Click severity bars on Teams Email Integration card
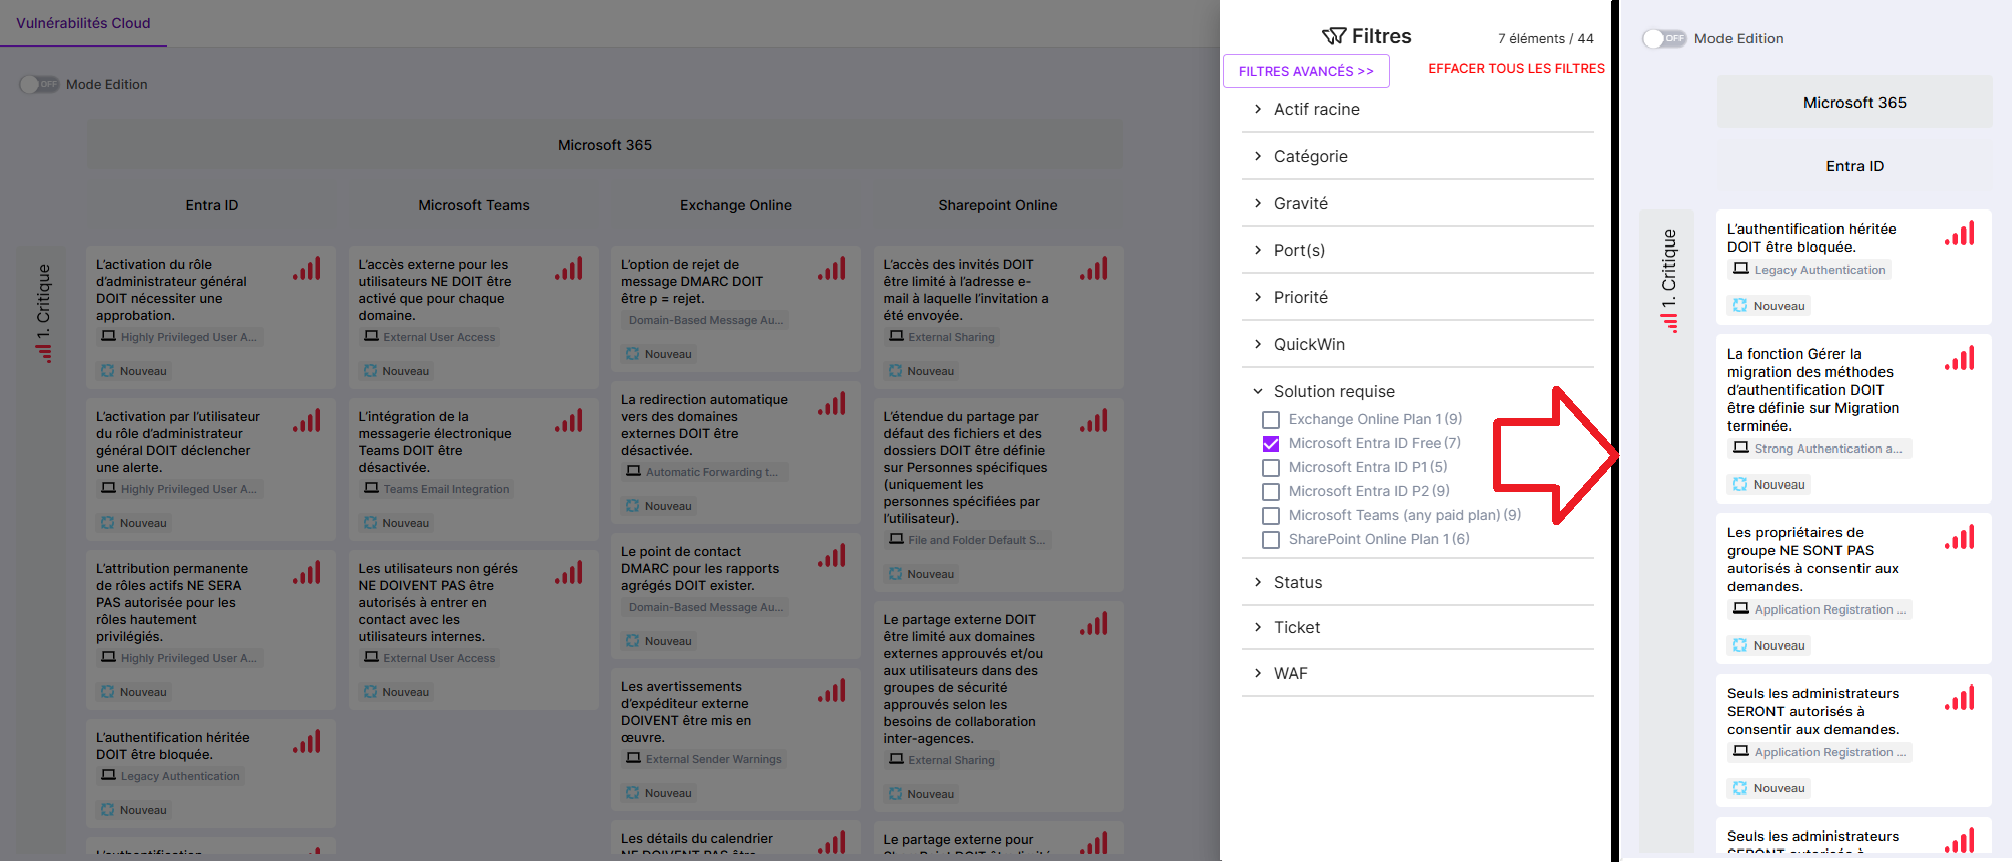This screenshot has width=2012, height=862. [569, 421]
